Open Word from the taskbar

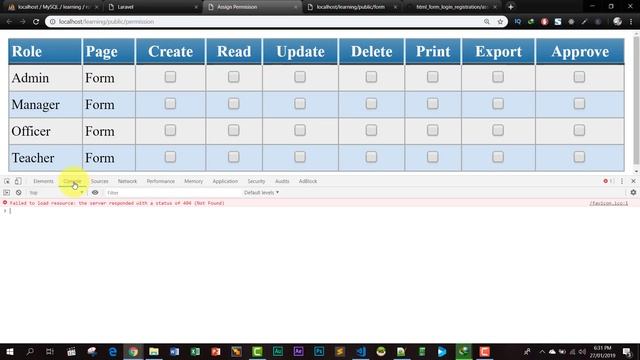click(x=174, y=351)
